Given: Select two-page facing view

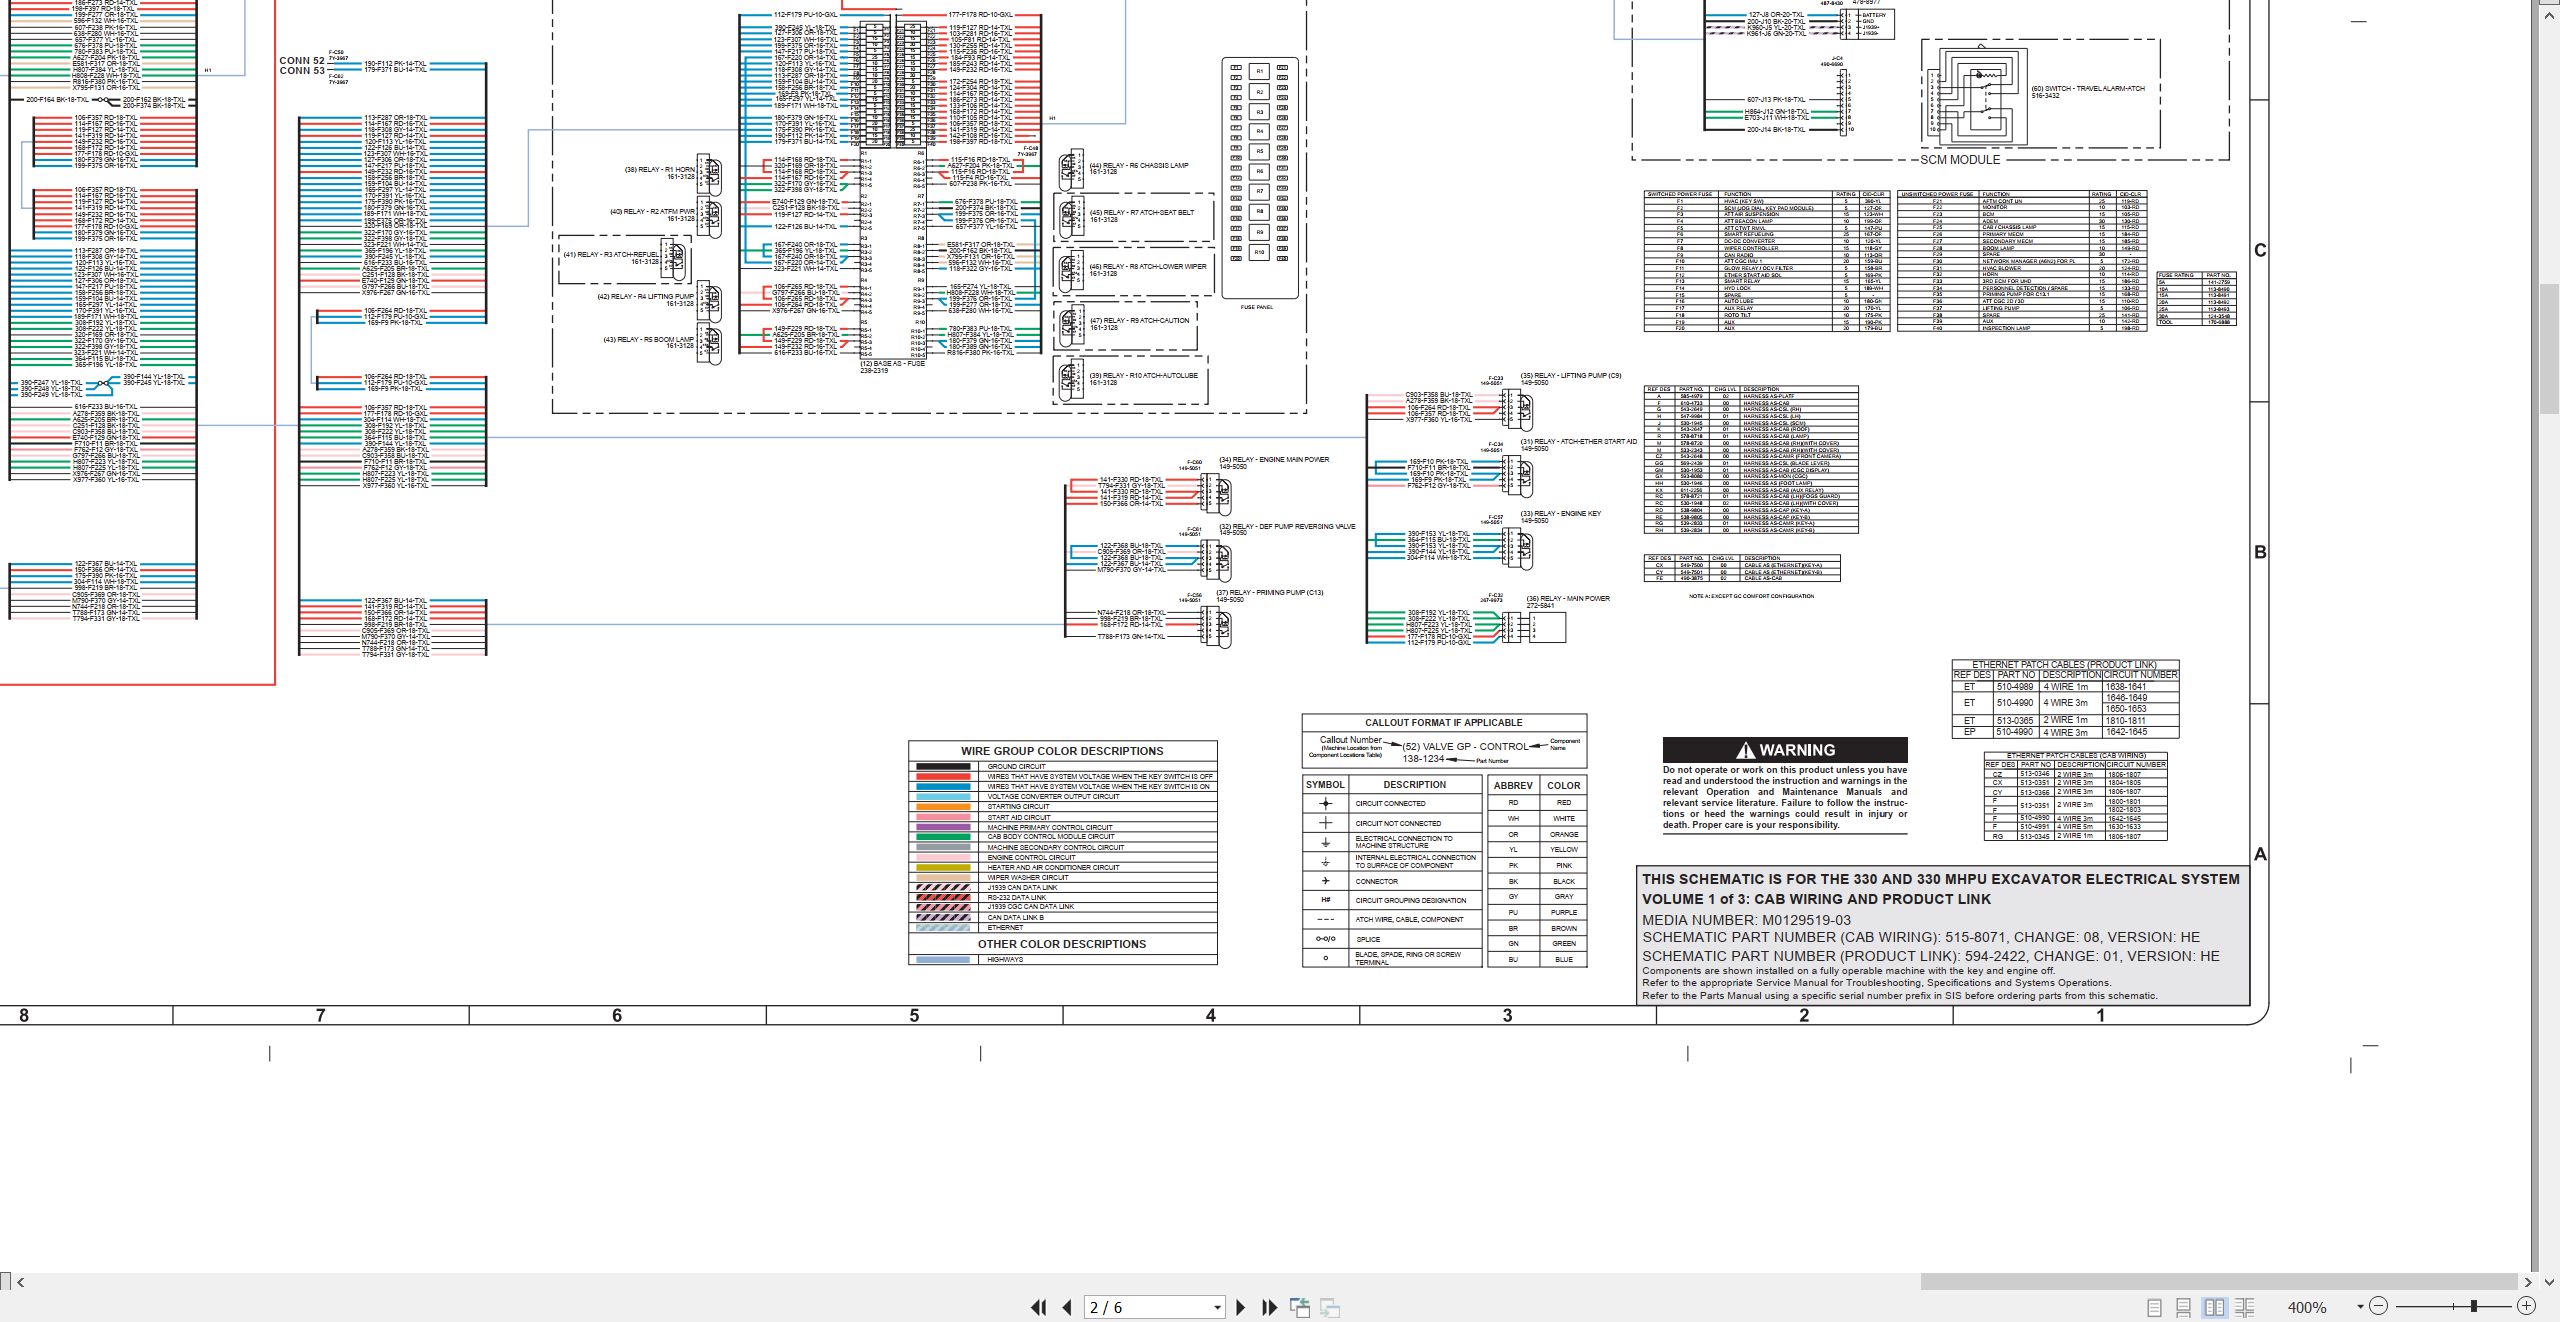Looking at the screenshot, I should pos(2214,1307).
